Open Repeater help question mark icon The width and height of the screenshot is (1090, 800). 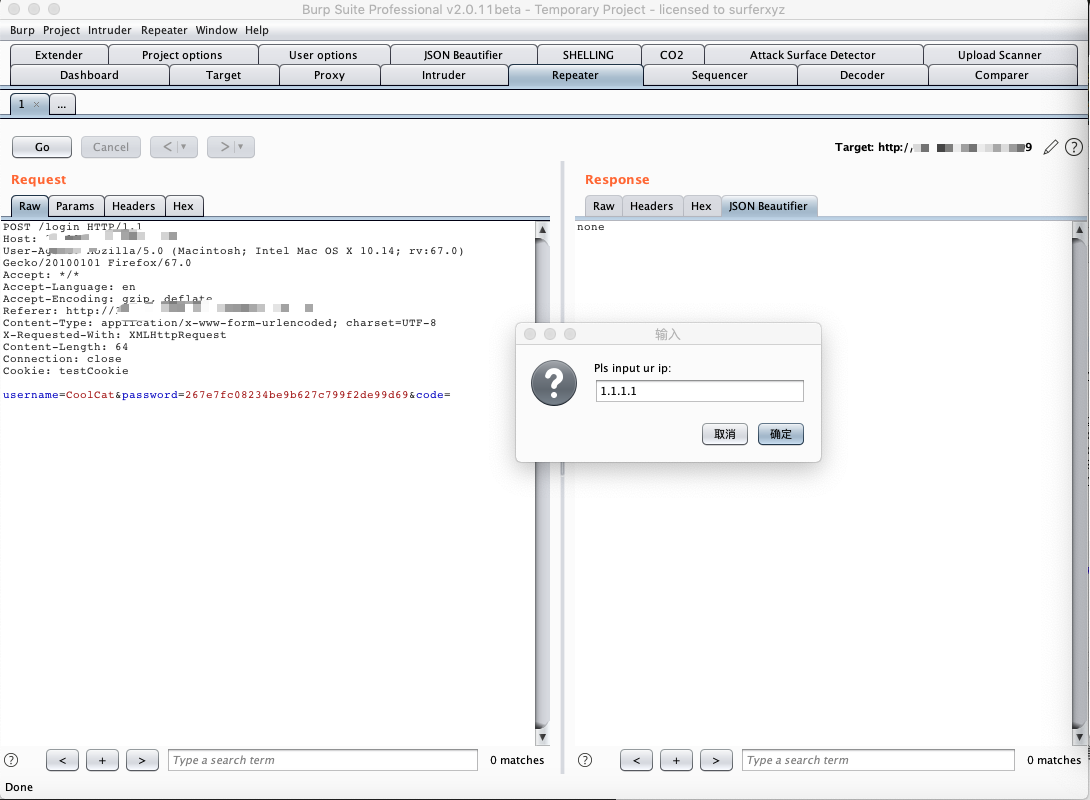(x=1073, y=147)
